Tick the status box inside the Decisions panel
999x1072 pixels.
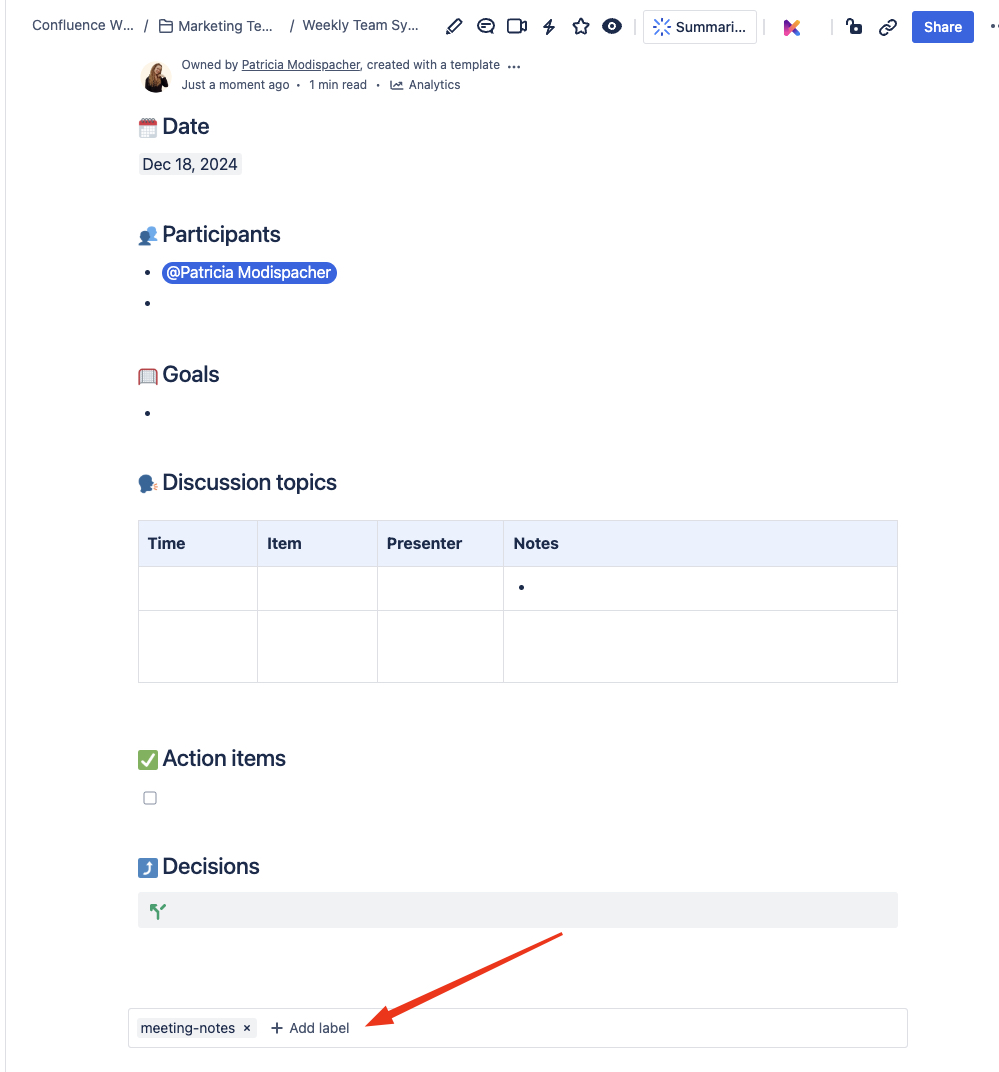pyautogui.click(x=157, y=910)
